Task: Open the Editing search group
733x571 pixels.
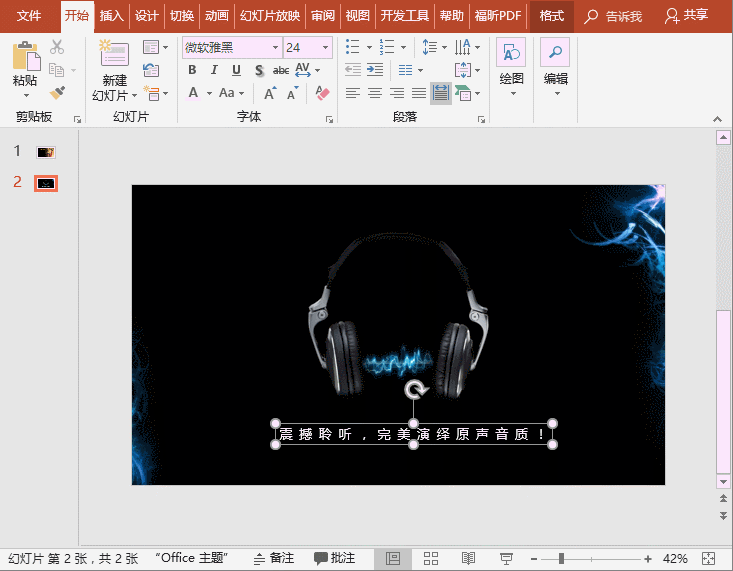Action: (x=555, y=67)
